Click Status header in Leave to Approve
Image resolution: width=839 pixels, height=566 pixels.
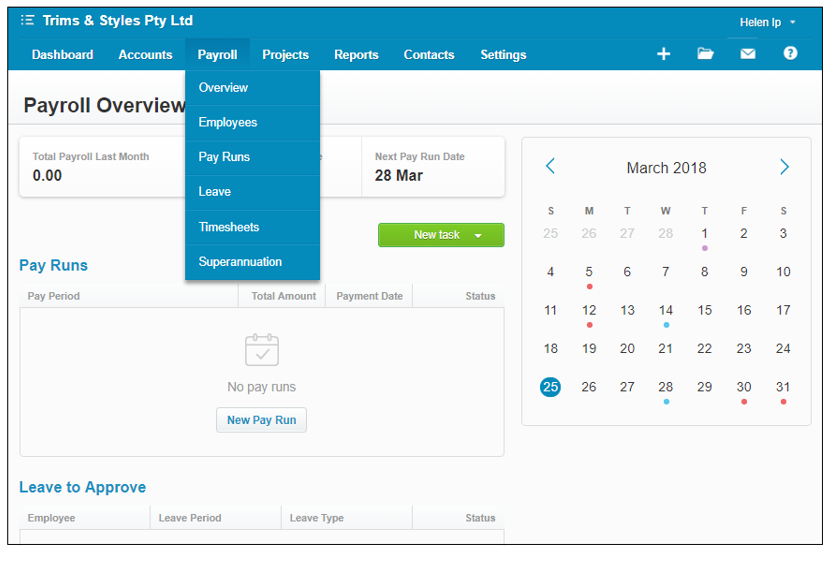[480, 518]
